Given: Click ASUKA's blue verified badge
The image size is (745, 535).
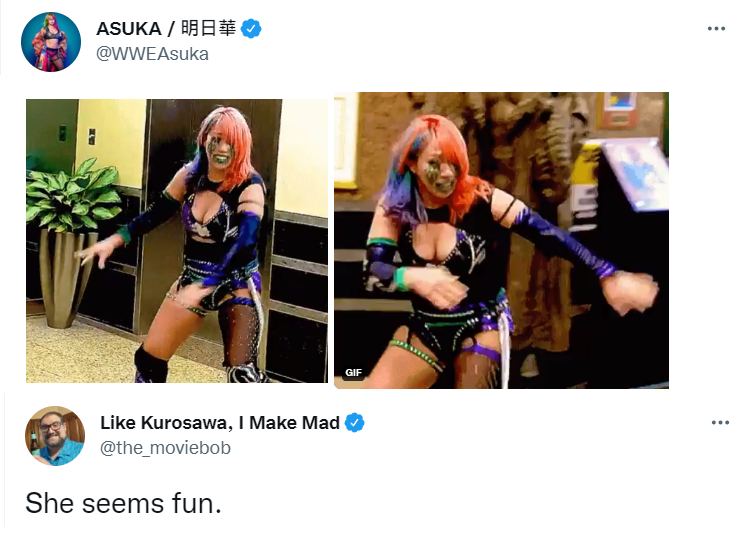Looking at the screenshot, I should click(251, 29).
